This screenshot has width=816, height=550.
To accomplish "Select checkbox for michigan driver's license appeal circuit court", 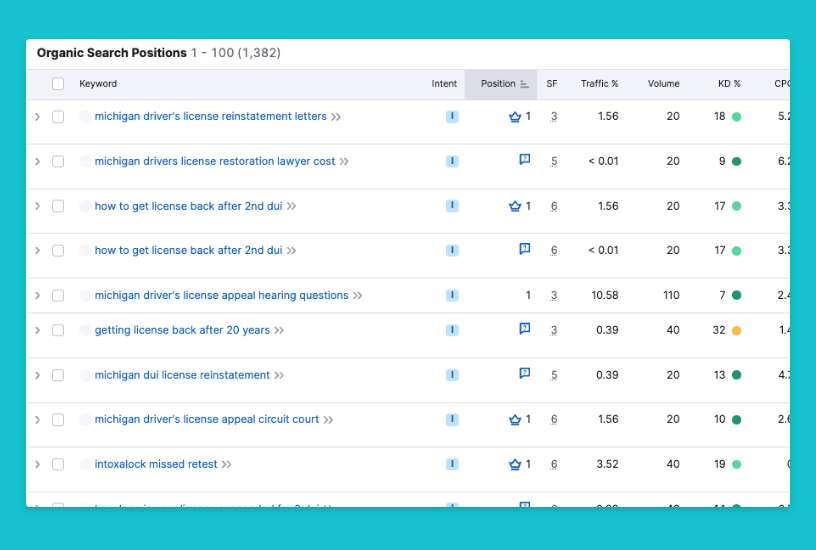I will pyautogui.click(x=58, y=420).
